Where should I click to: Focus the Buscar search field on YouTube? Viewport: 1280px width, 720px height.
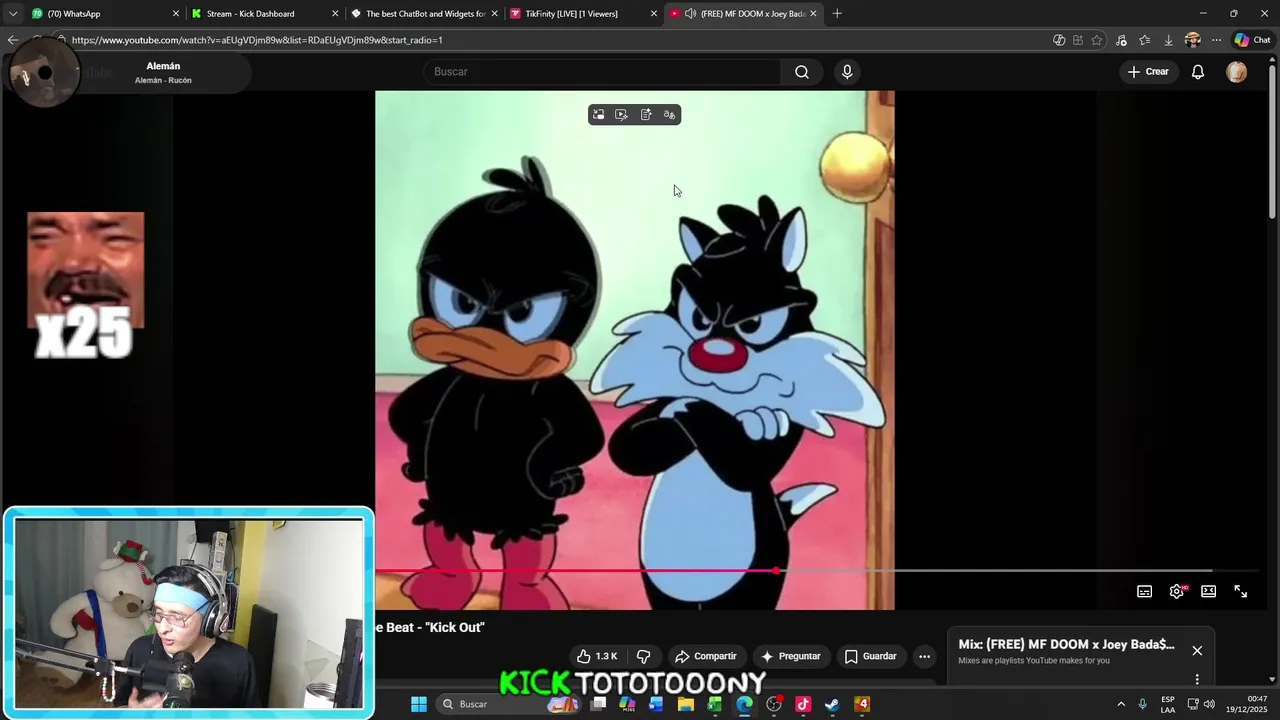pos(603,72)
